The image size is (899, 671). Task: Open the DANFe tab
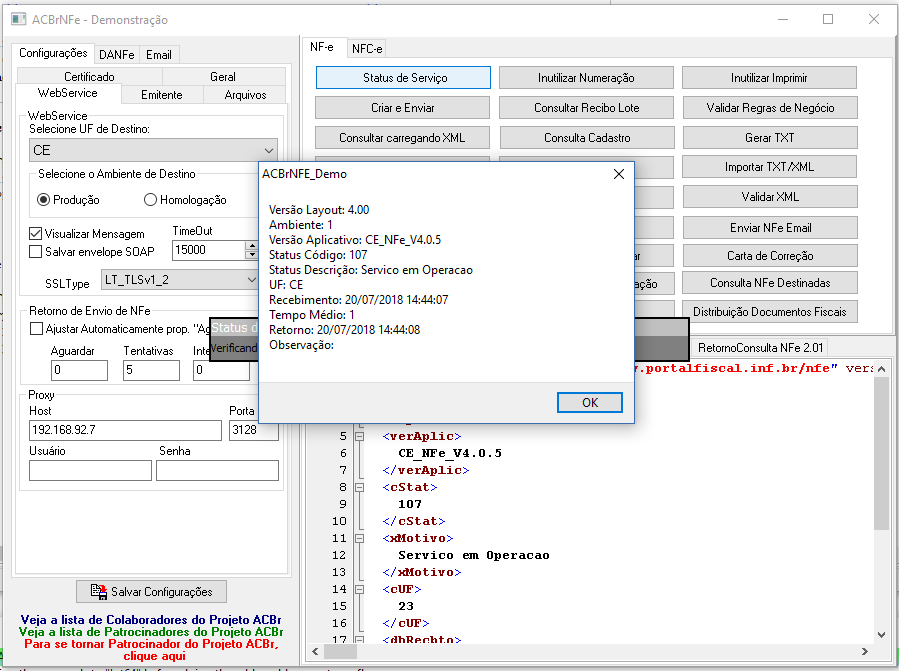(116, 54)
